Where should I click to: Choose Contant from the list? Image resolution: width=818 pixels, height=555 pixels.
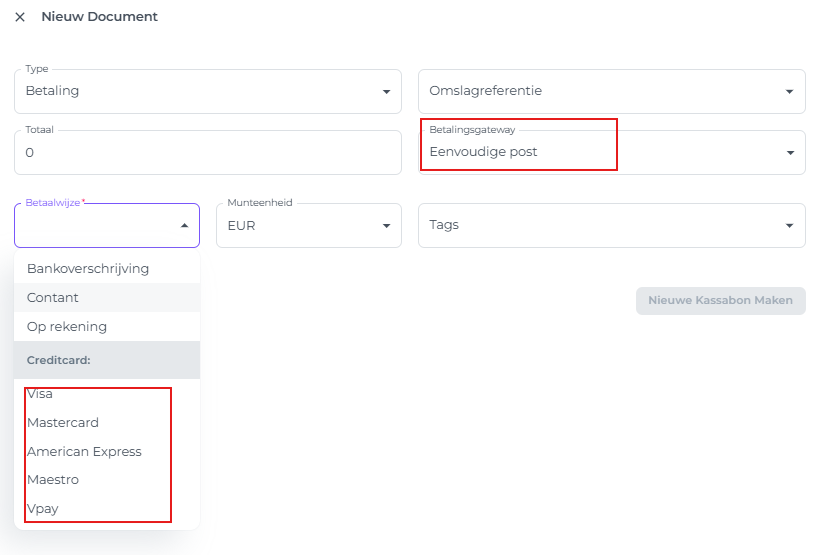(x=53, y=298)
